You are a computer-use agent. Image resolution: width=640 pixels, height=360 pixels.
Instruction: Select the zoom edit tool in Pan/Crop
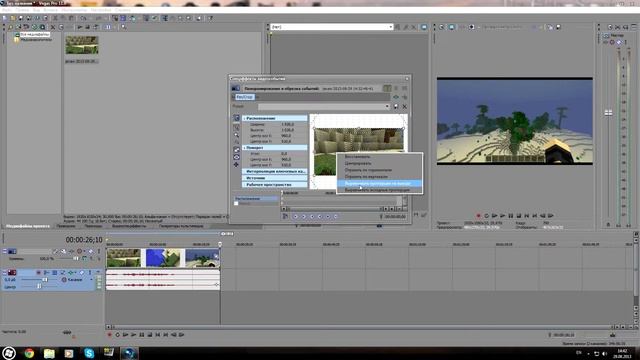click(236, 135)
